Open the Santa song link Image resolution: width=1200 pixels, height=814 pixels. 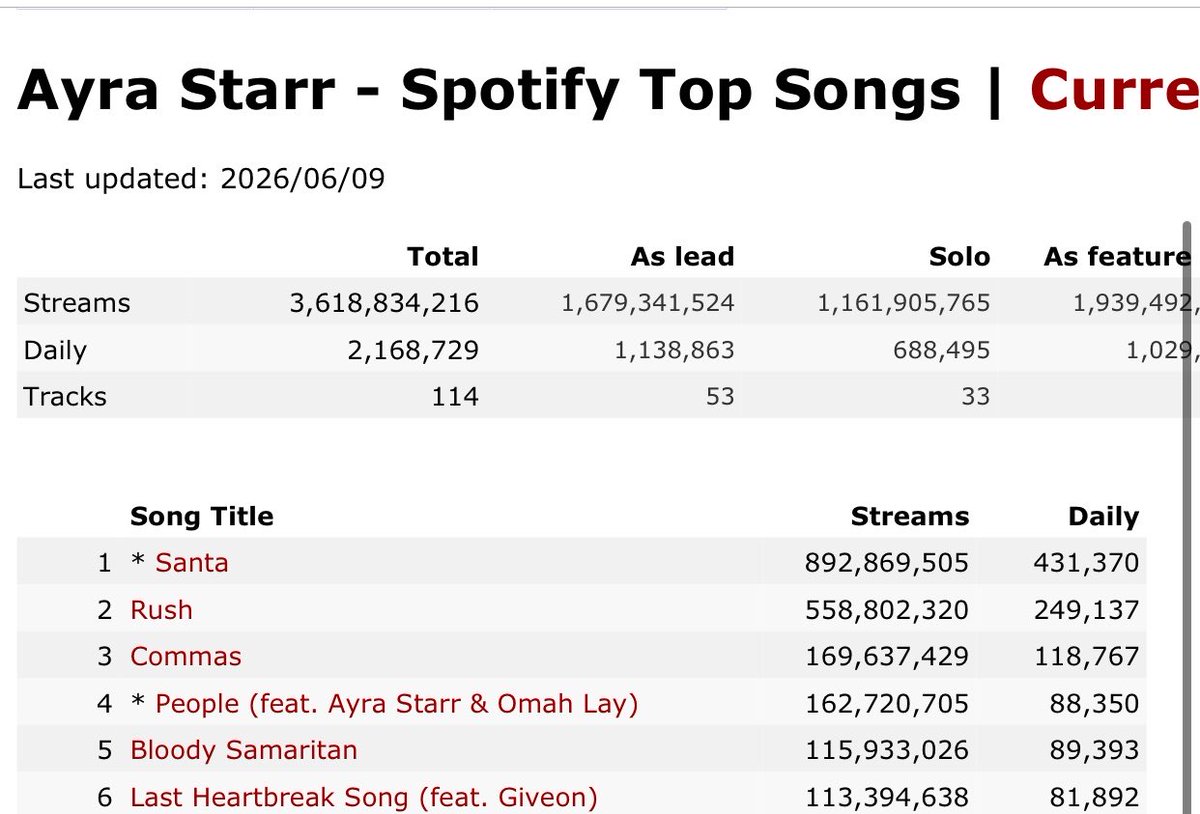[192, 563]
